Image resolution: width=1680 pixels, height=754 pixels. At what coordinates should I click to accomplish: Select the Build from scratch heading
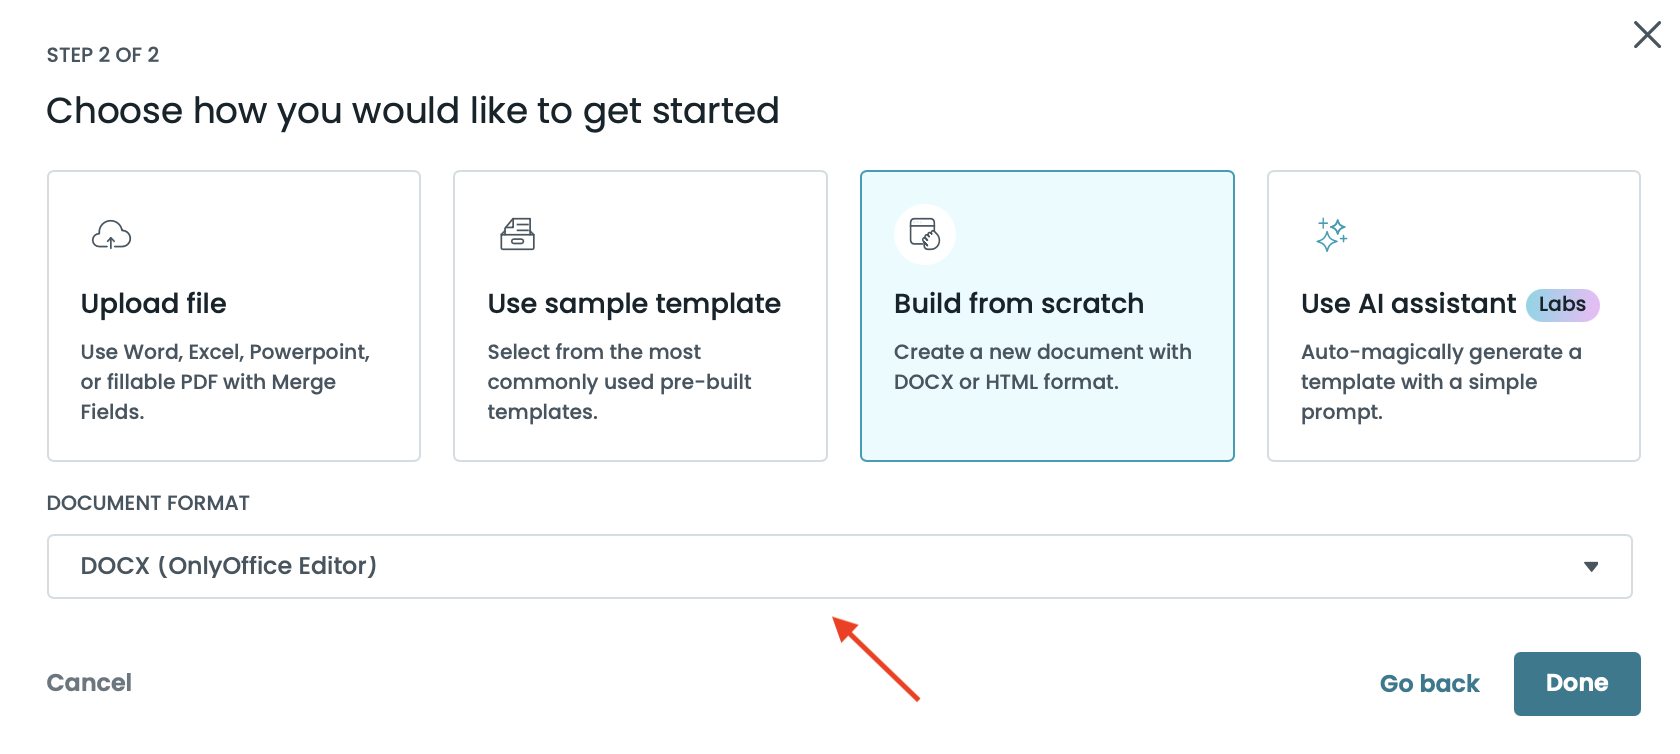coord(1018,304)
